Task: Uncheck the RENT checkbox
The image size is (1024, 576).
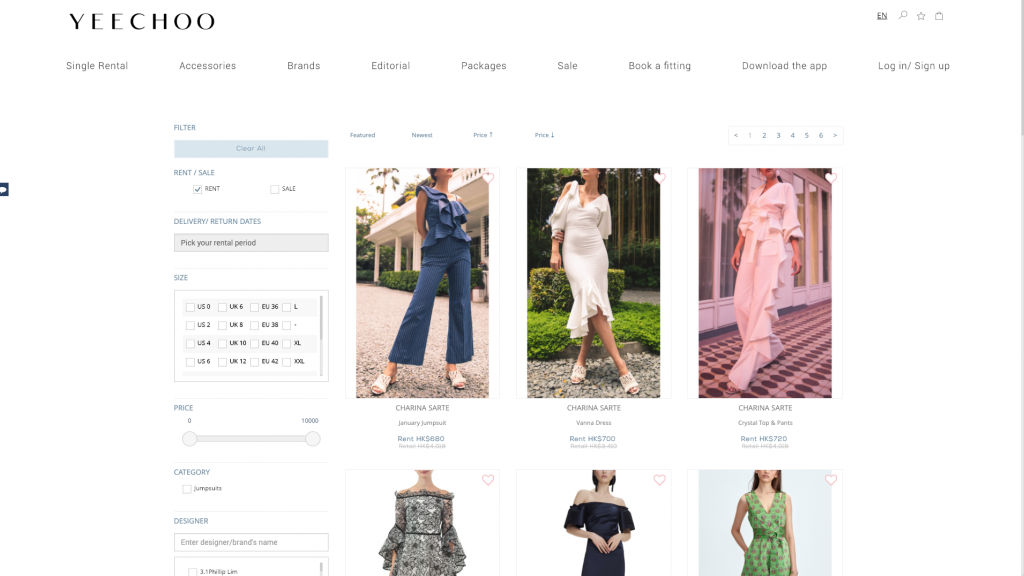Action: click(x=198, y=189)
